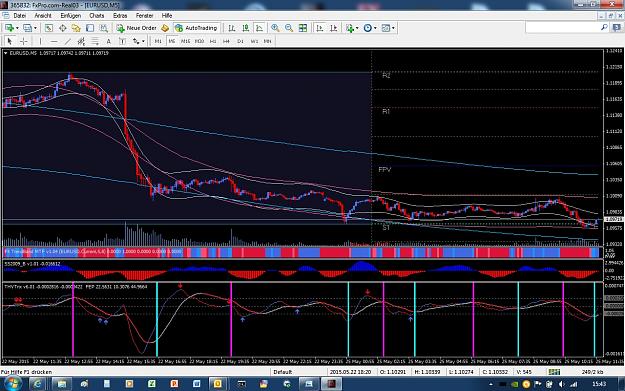Viewport: 625px width, 391px height.
Task: Open the Charts menu
Action: 96,16
